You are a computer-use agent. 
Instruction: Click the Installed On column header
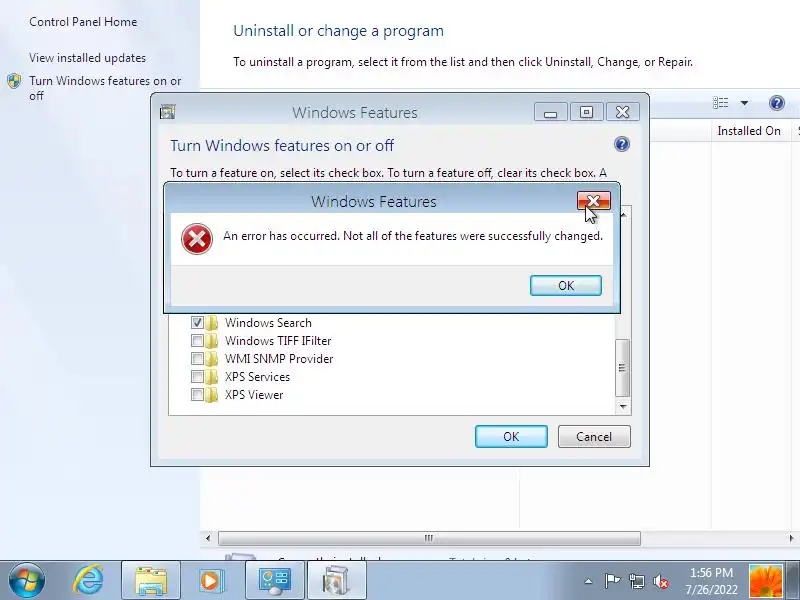(x=748, y=131)
